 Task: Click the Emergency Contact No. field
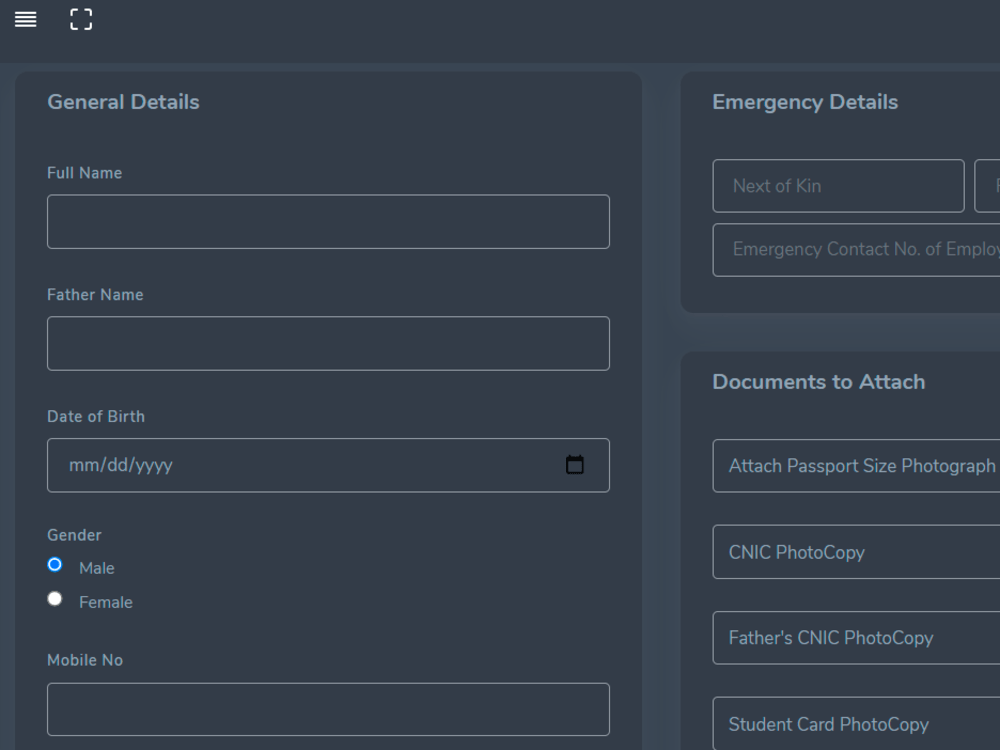point(856,249)
